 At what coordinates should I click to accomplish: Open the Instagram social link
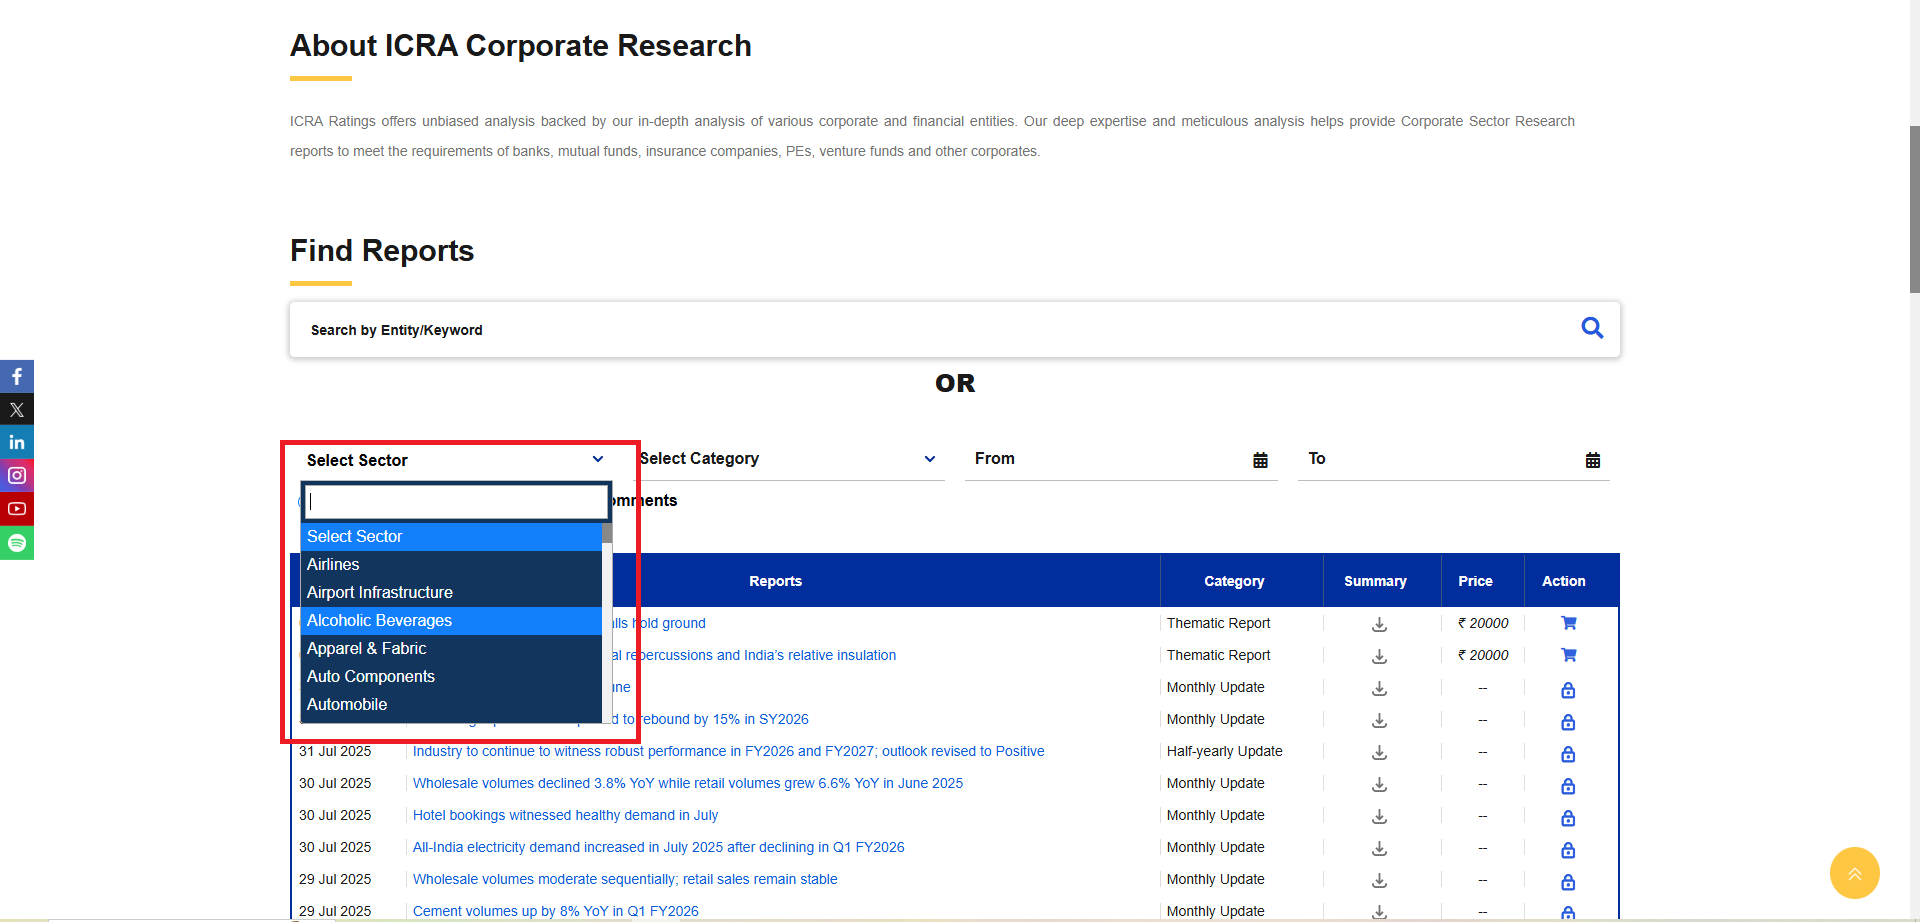[x=17, y=475]
